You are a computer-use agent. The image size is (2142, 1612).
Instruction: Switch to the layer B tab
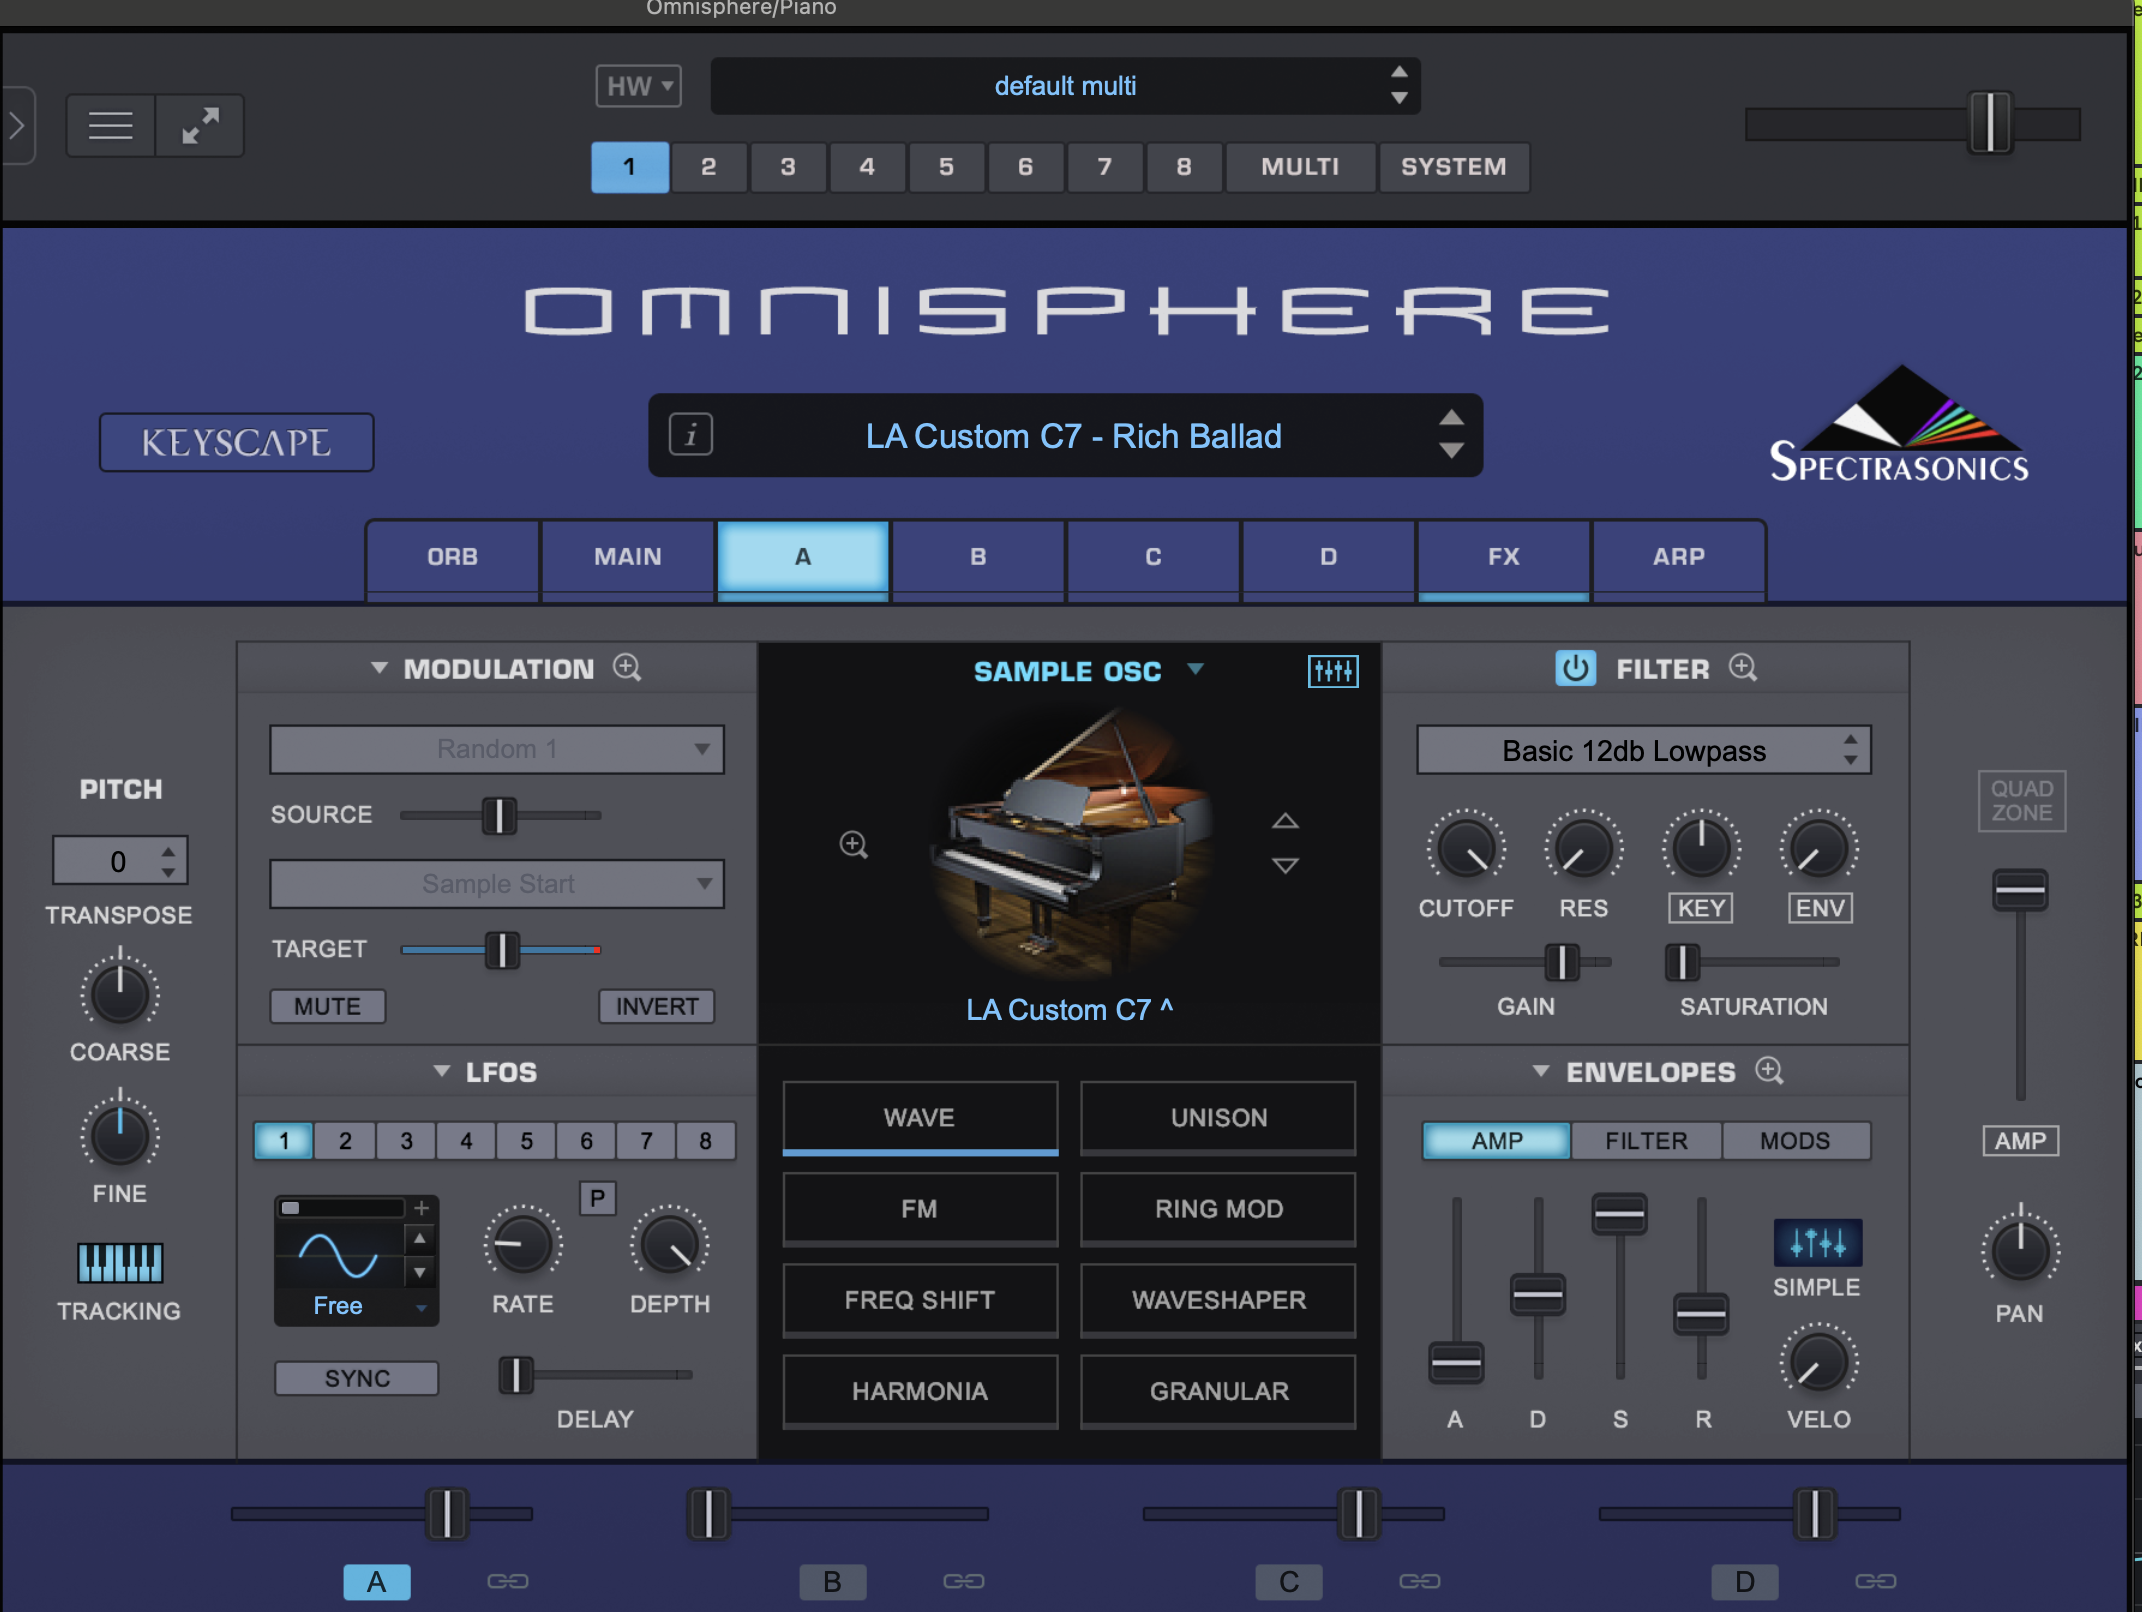[x=978, y=557]
